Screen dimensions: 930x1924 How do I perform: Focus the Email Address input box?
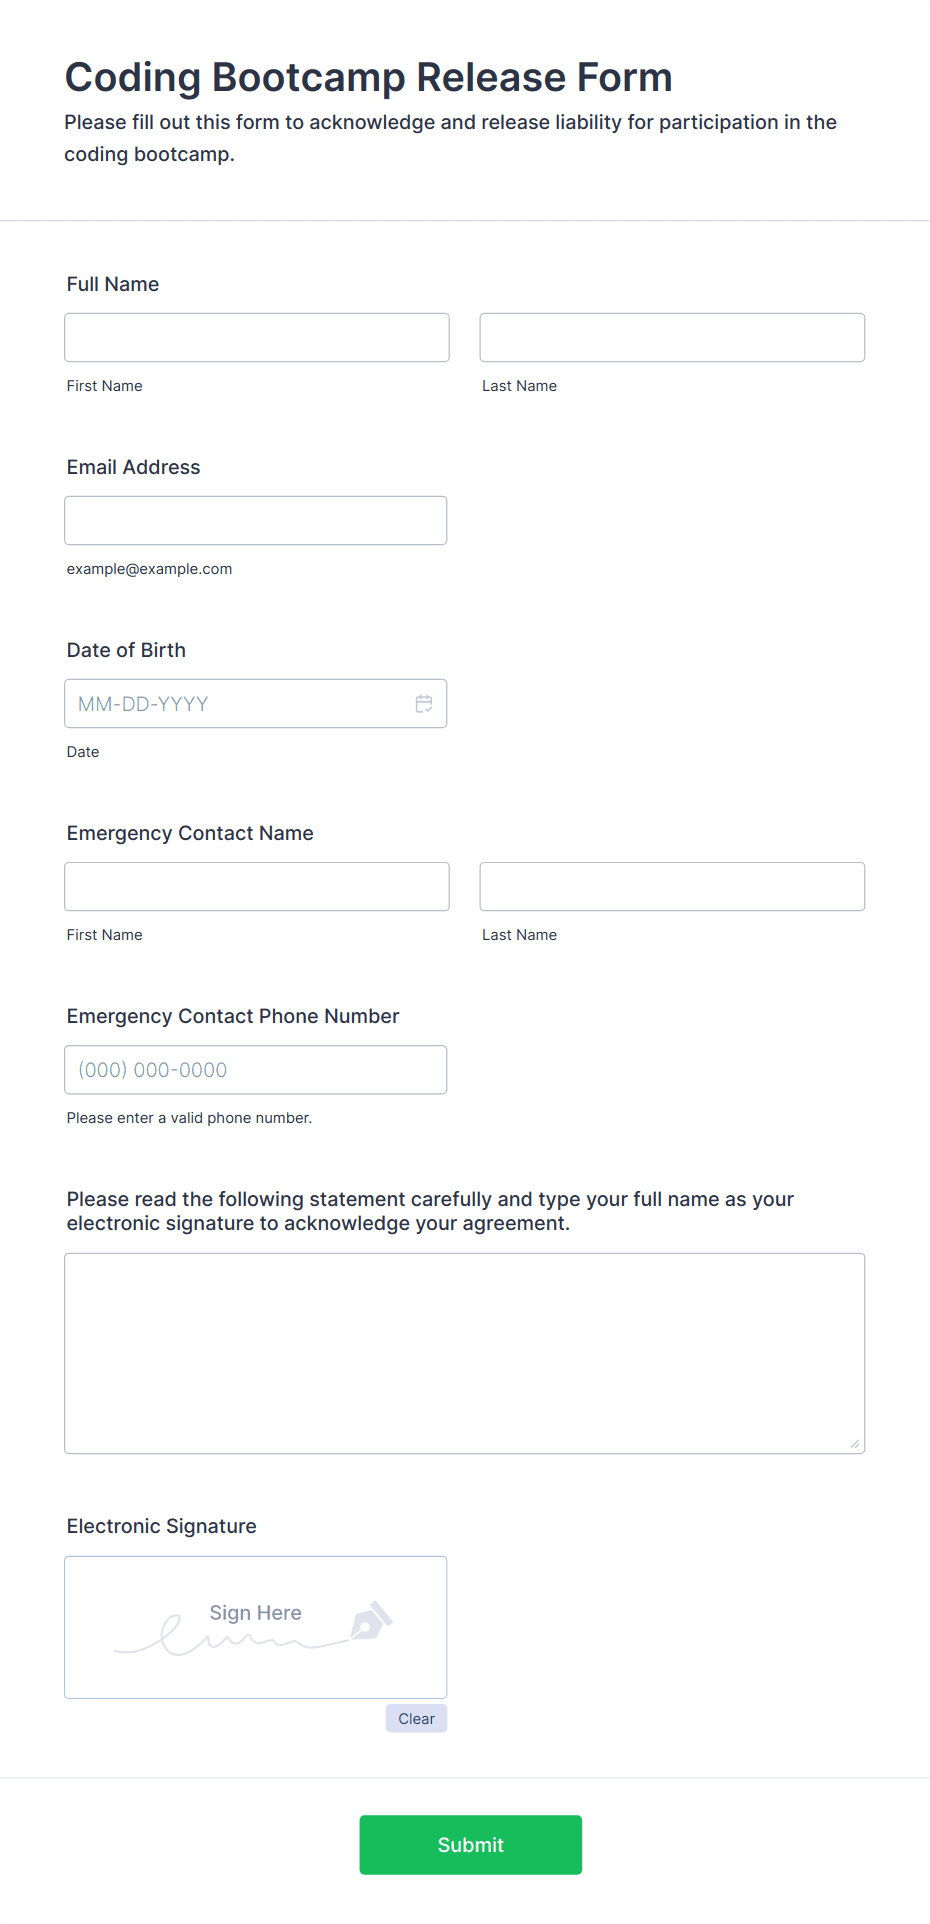(256, 521)
